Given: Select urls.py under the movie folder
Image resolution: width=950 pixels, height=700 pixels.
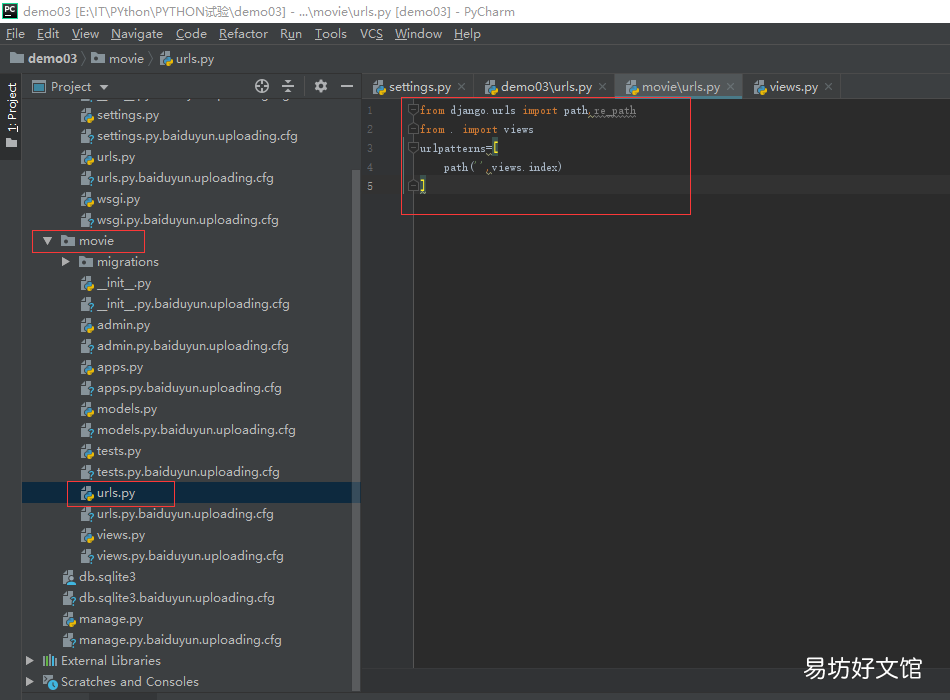Looking at the screenshot, I should coord(116,493).
